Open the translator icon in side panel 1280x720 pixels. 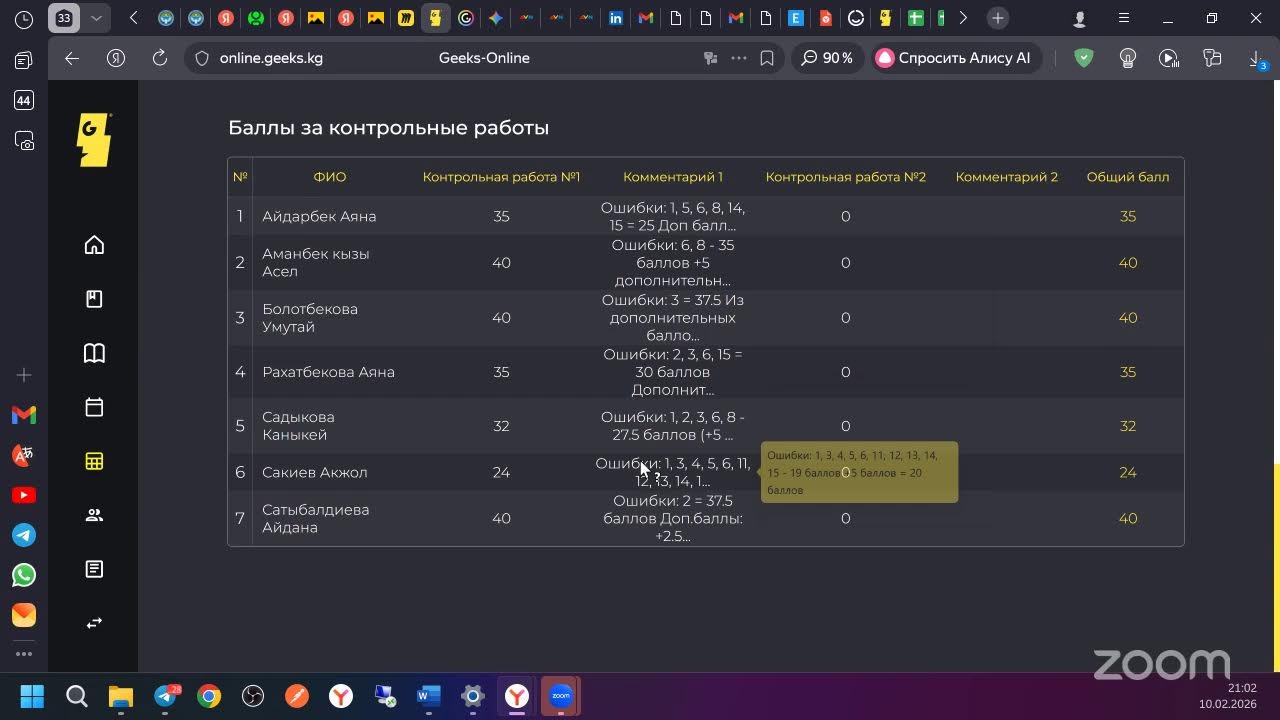point(24,455)
